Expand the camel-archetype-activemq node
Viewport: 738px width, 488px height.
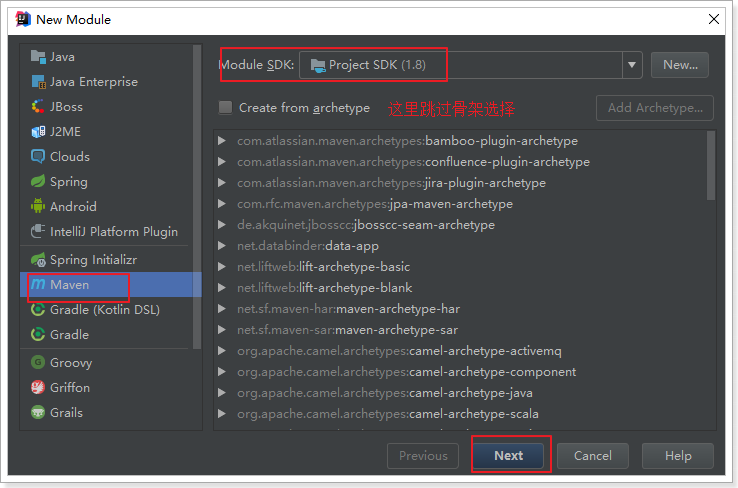point(222,351)
